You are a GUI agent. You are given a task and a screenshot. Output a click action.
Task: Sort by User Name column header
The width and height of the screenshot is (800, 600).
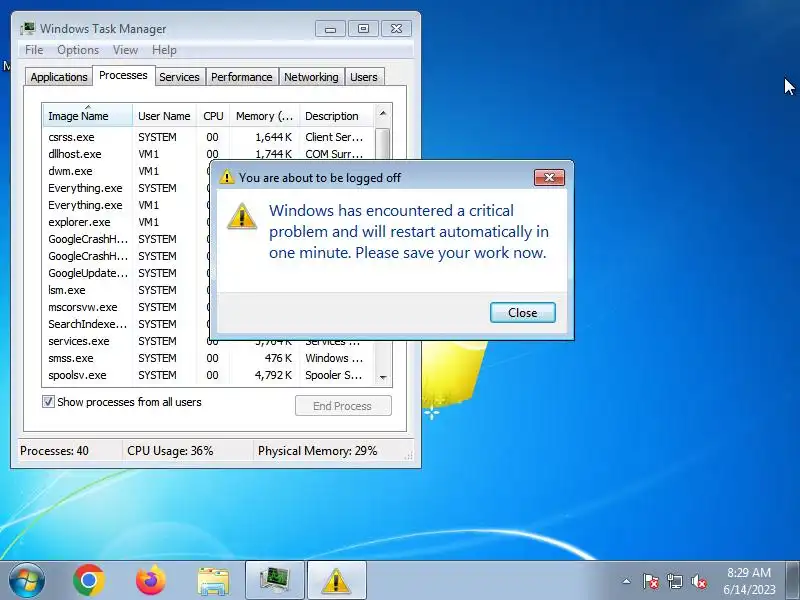[164, 116]
